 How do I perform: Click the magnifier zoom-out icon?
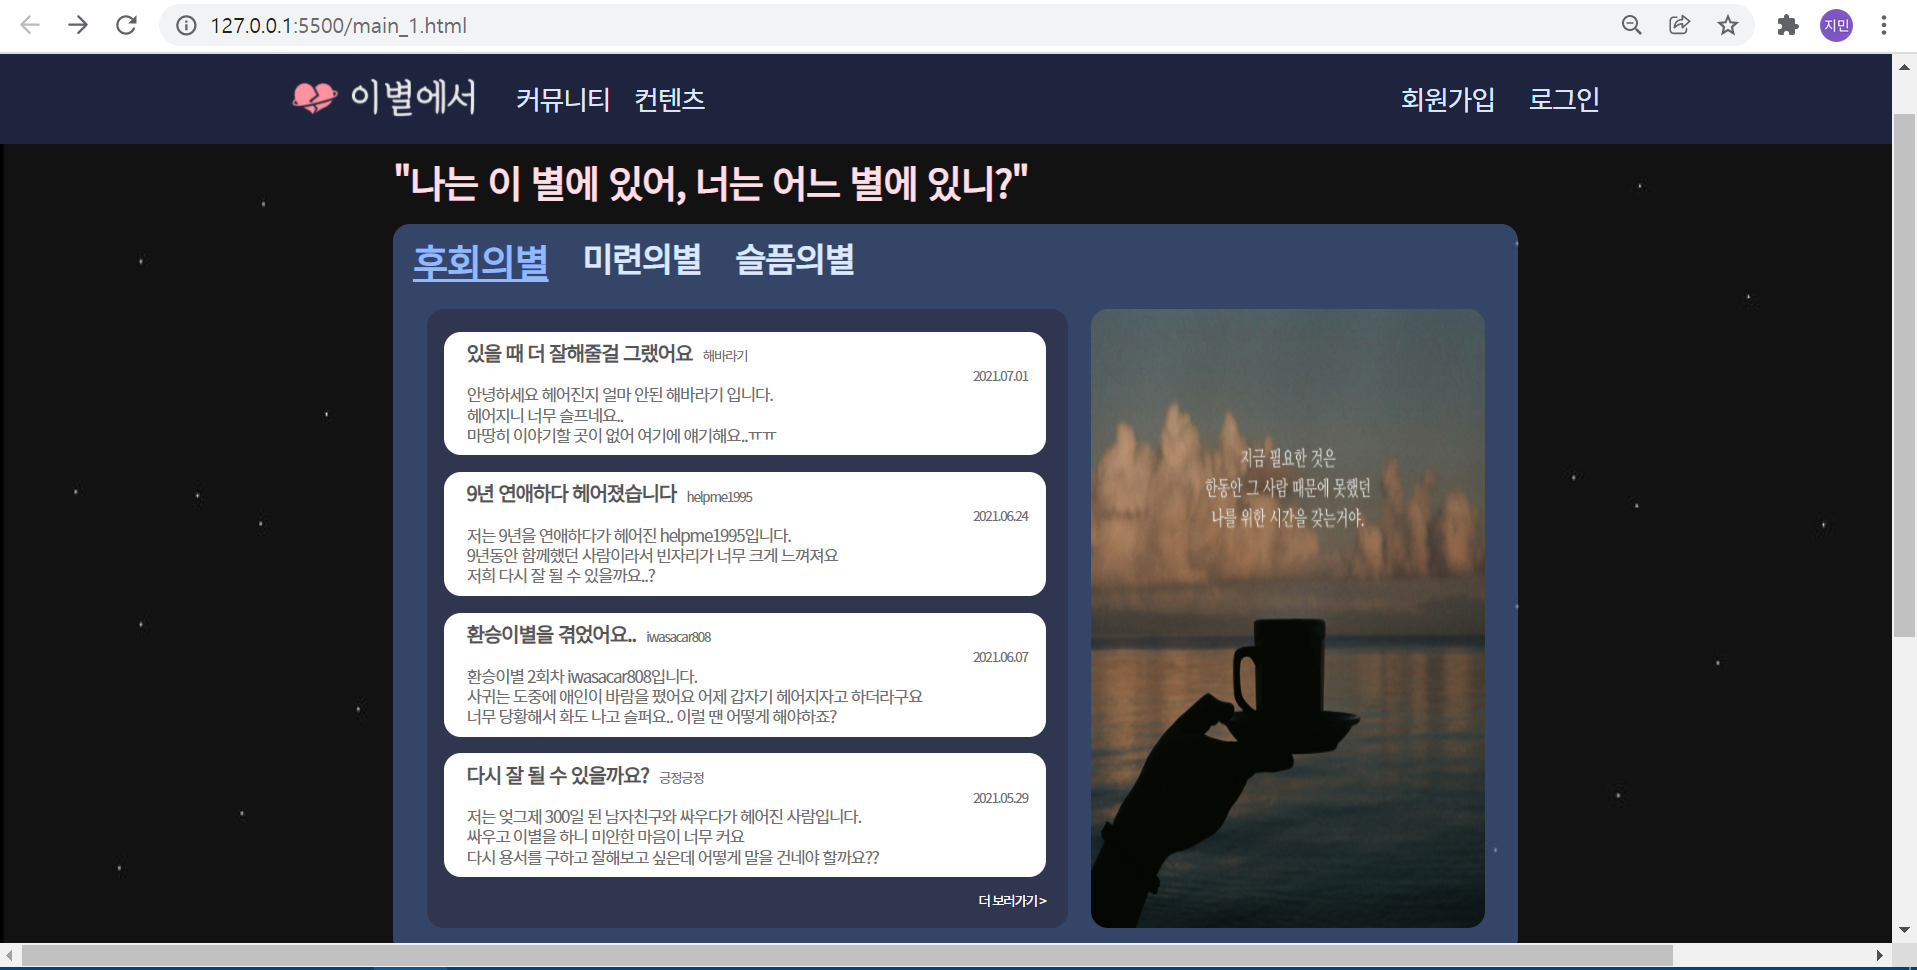[1632, 25]
